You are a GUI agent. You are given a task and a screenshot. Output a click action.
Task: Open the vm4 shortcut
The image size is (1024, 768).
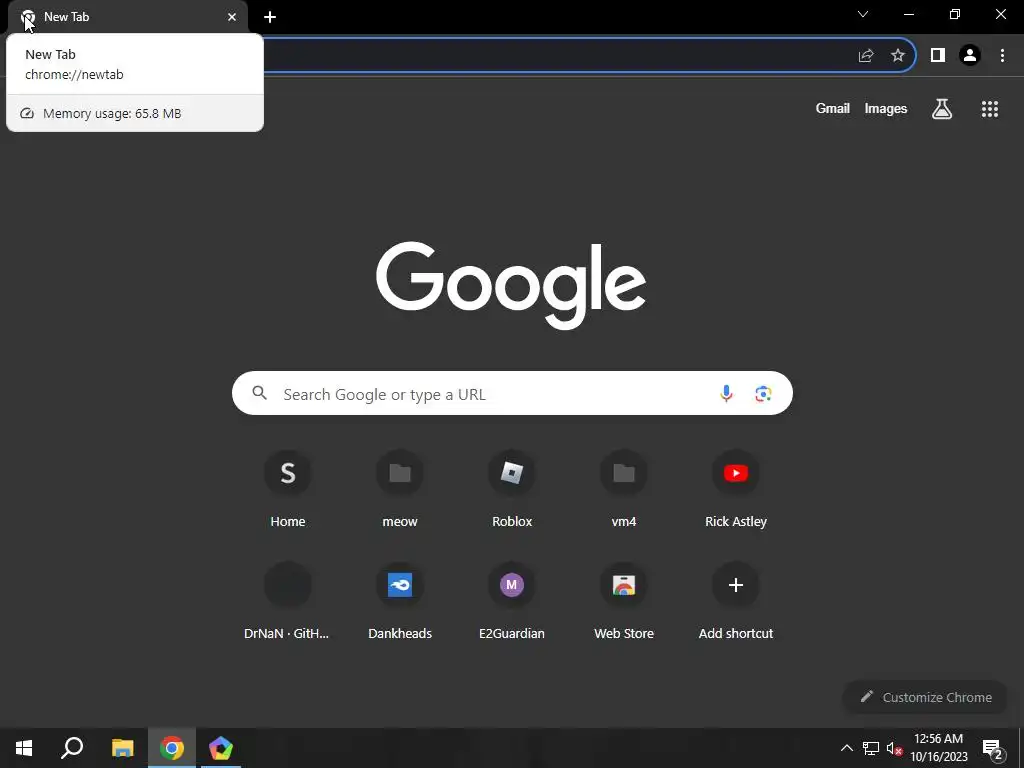point(624,488)
